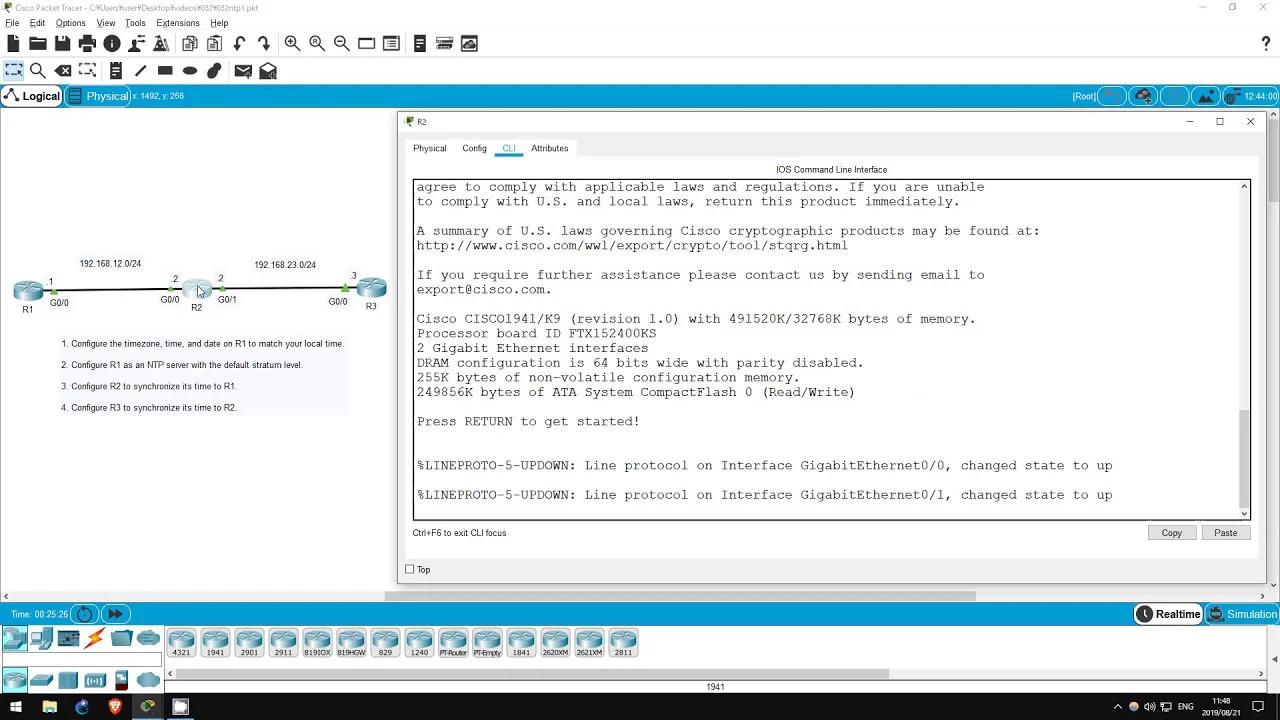Switch to Realtime mode
1280x720 pixels.
click(x=1168, y=613)
